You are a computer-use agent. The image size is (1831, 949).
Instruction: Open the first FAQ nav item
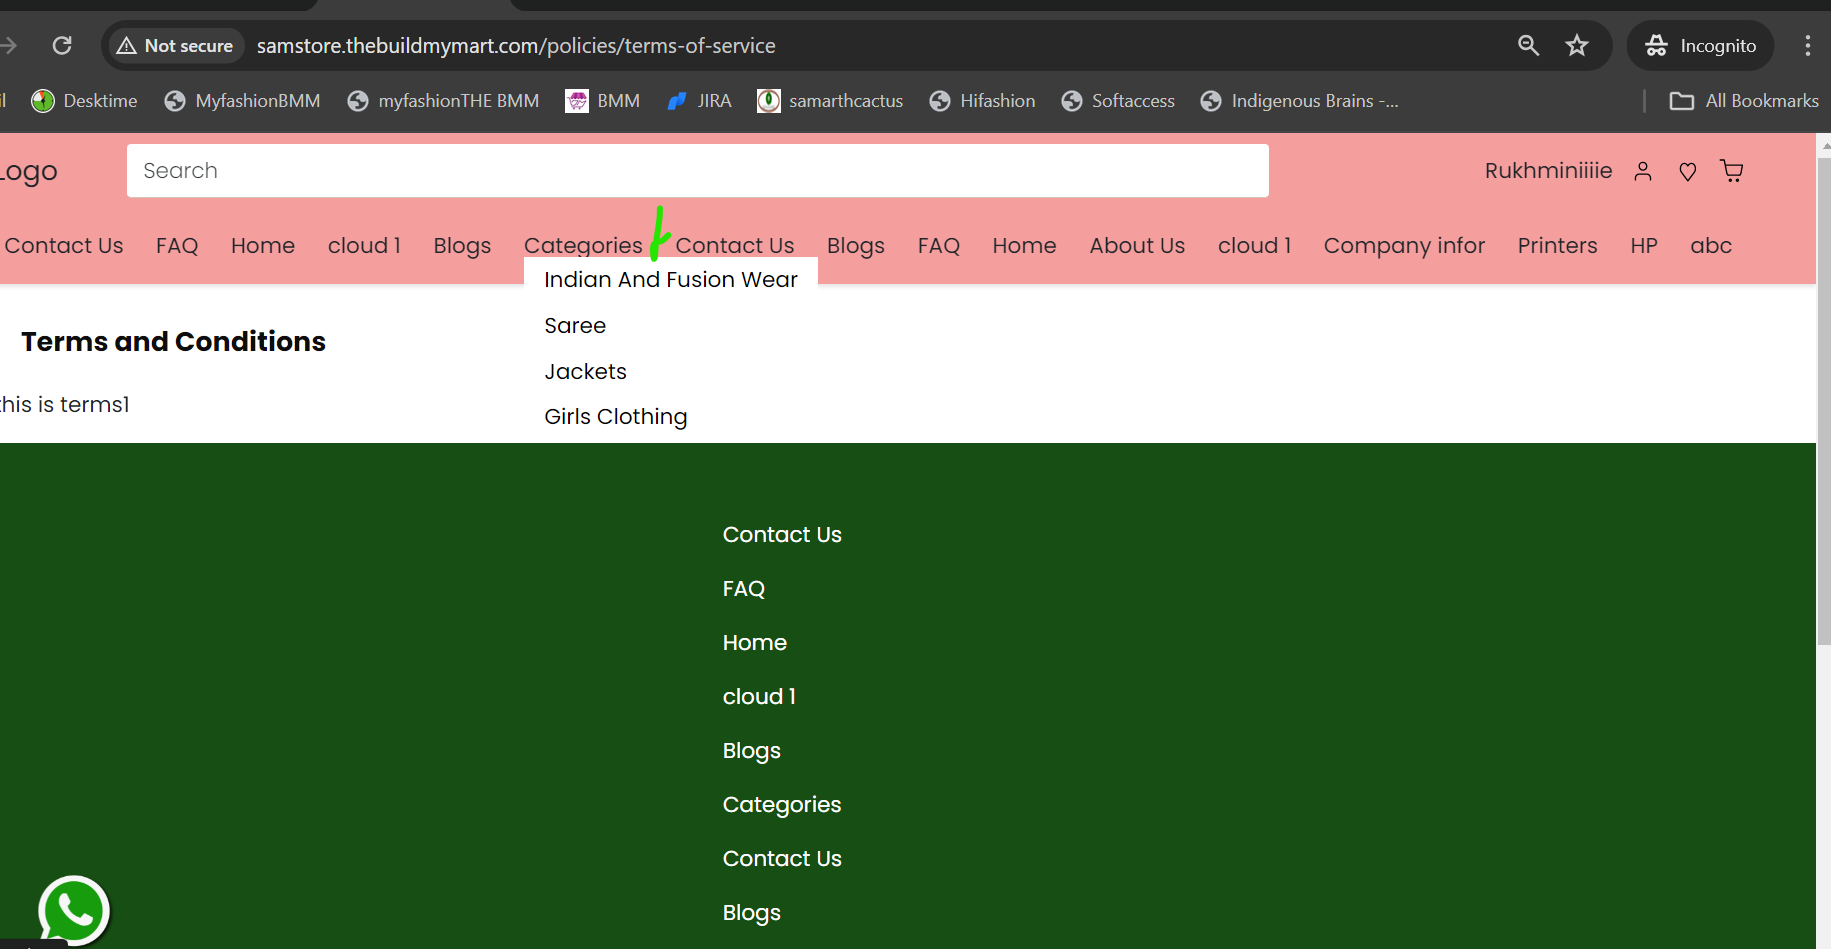(177, 246)
